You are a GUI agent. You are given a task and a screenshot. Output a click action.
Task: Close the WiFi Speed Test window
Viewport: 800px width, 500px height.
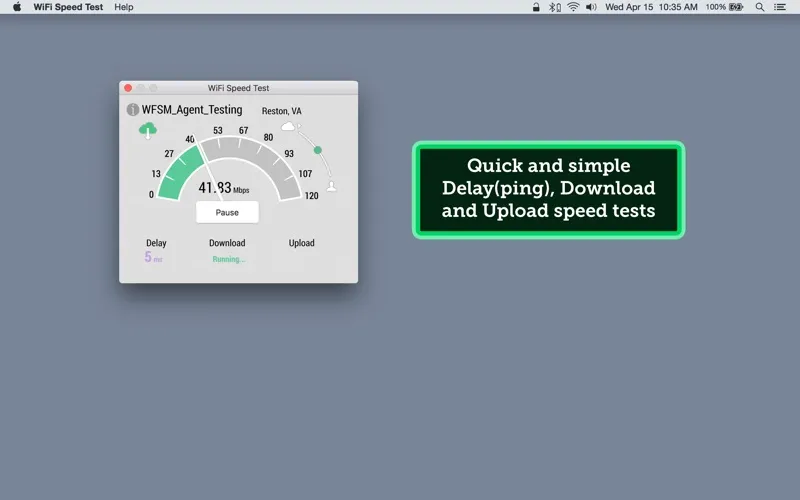[128, 88]
